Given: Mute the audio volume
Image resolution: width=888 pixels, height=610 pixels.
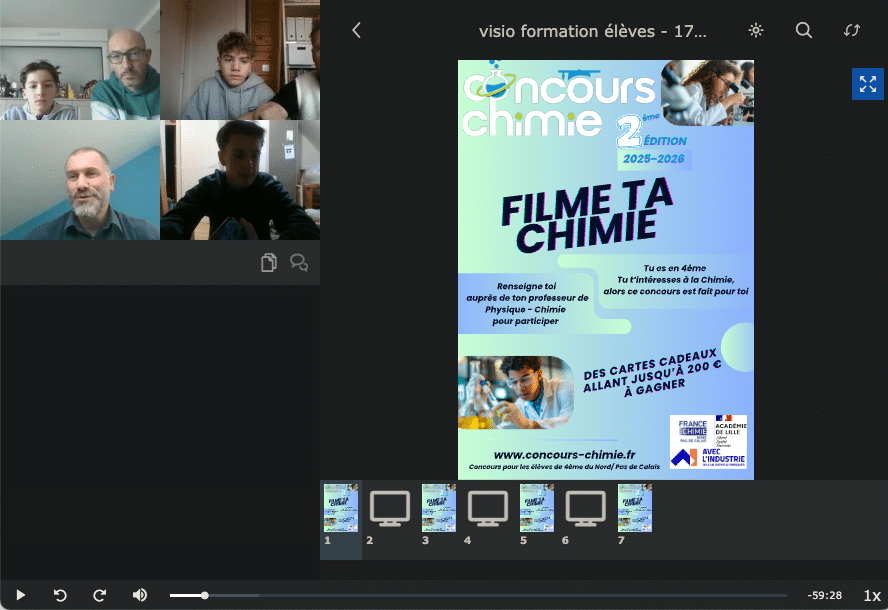Looking at the screenshot, I should tap(140, 595).
